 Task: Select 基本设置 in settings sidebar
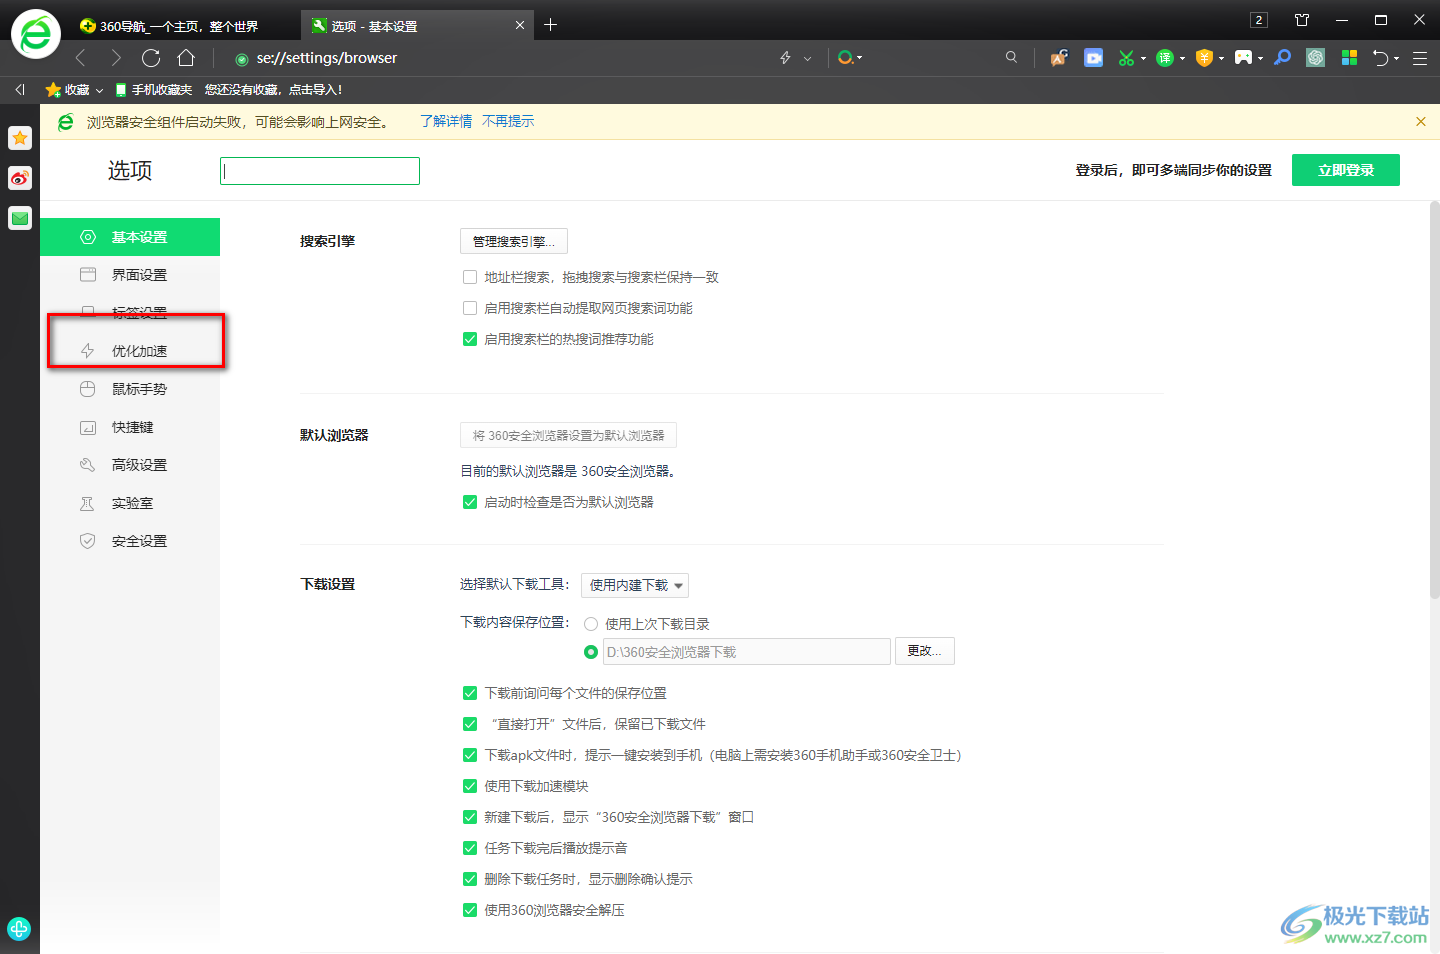click(x=130, y=237)
